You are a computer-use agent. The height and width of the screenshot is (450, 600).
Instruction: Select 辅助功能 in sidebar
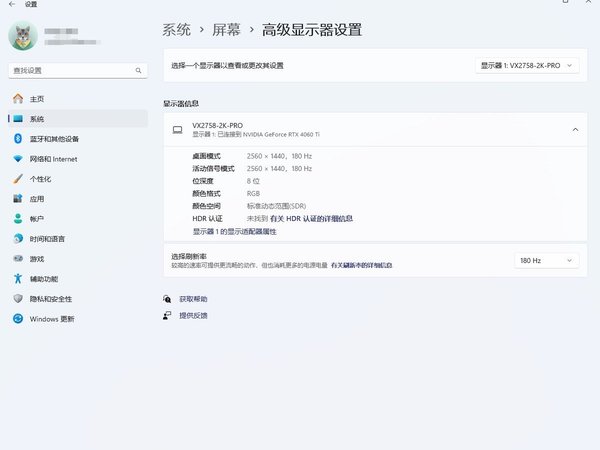(x=78, y=279)
